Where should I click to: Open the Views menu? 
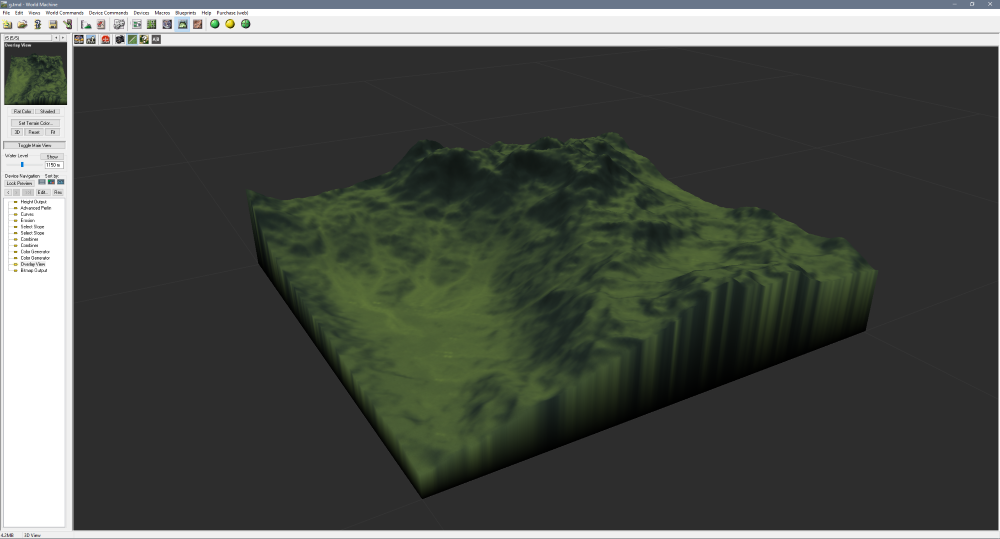(34, 13)
